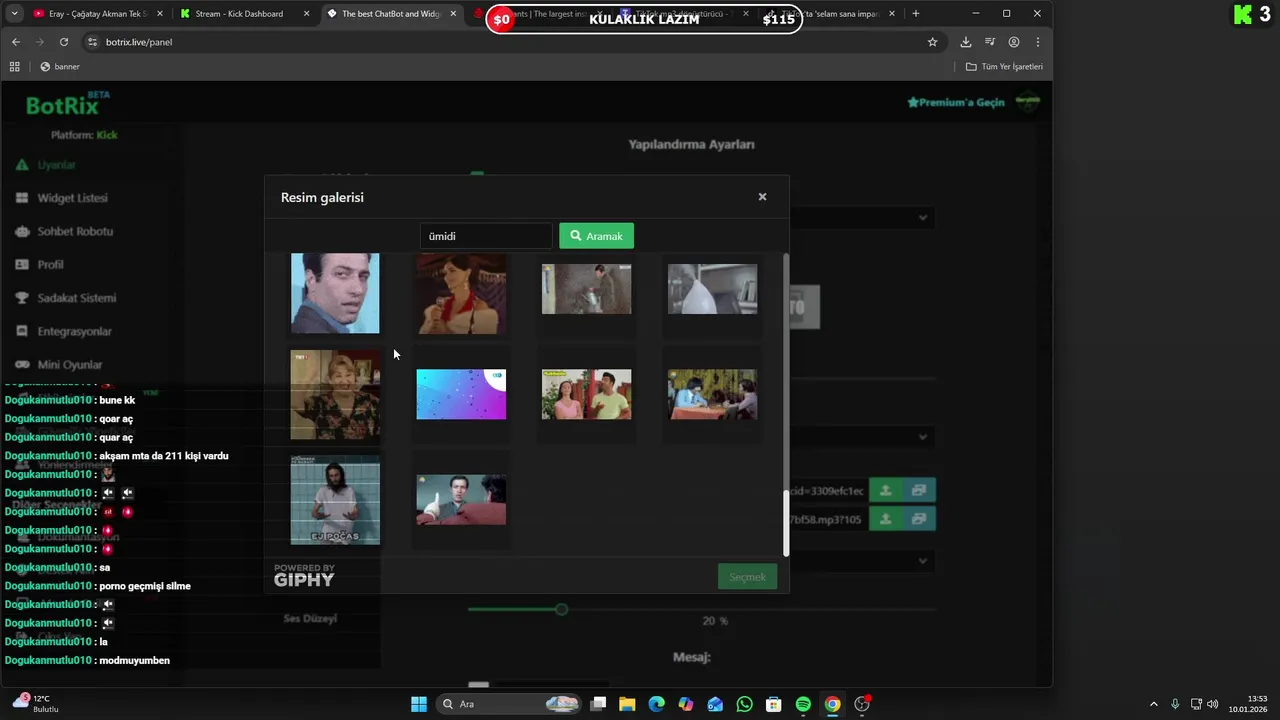Select The best ChatBot and Widget tab
1280x720 pixels.
[x=391, y=14]
